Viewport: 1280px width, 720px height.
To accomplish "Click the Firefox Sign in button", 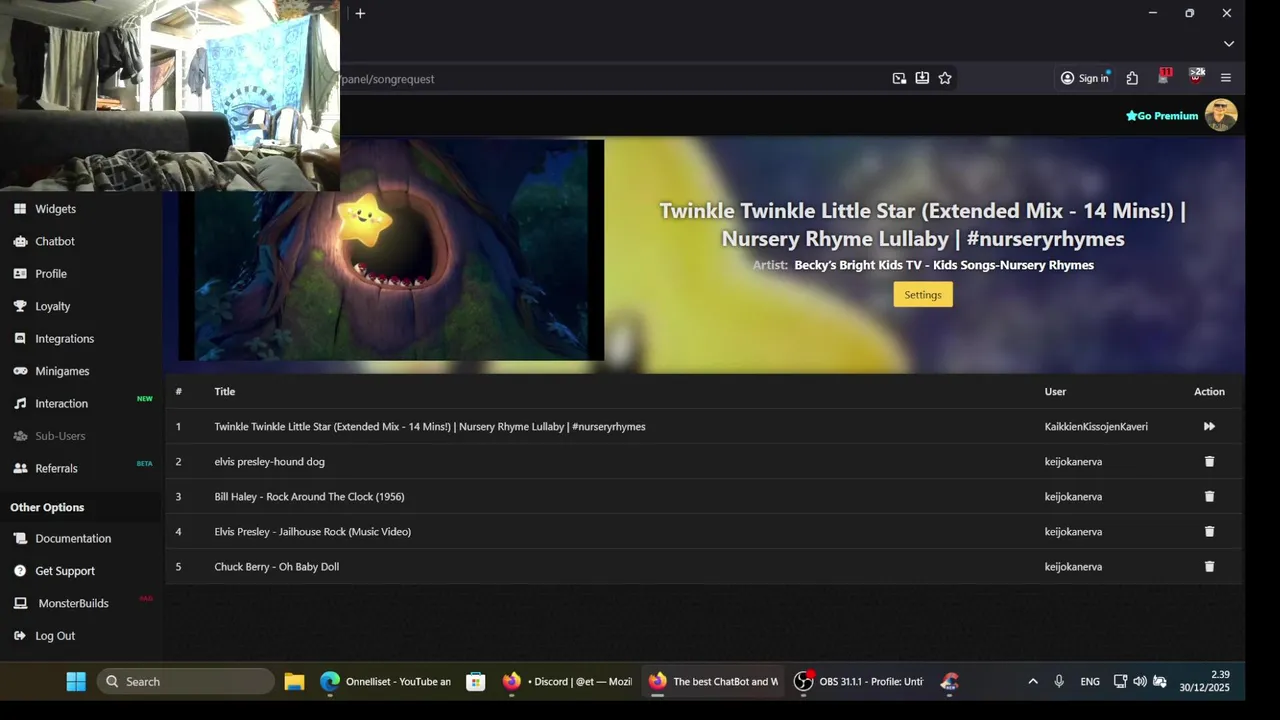I will (1085, 78).
